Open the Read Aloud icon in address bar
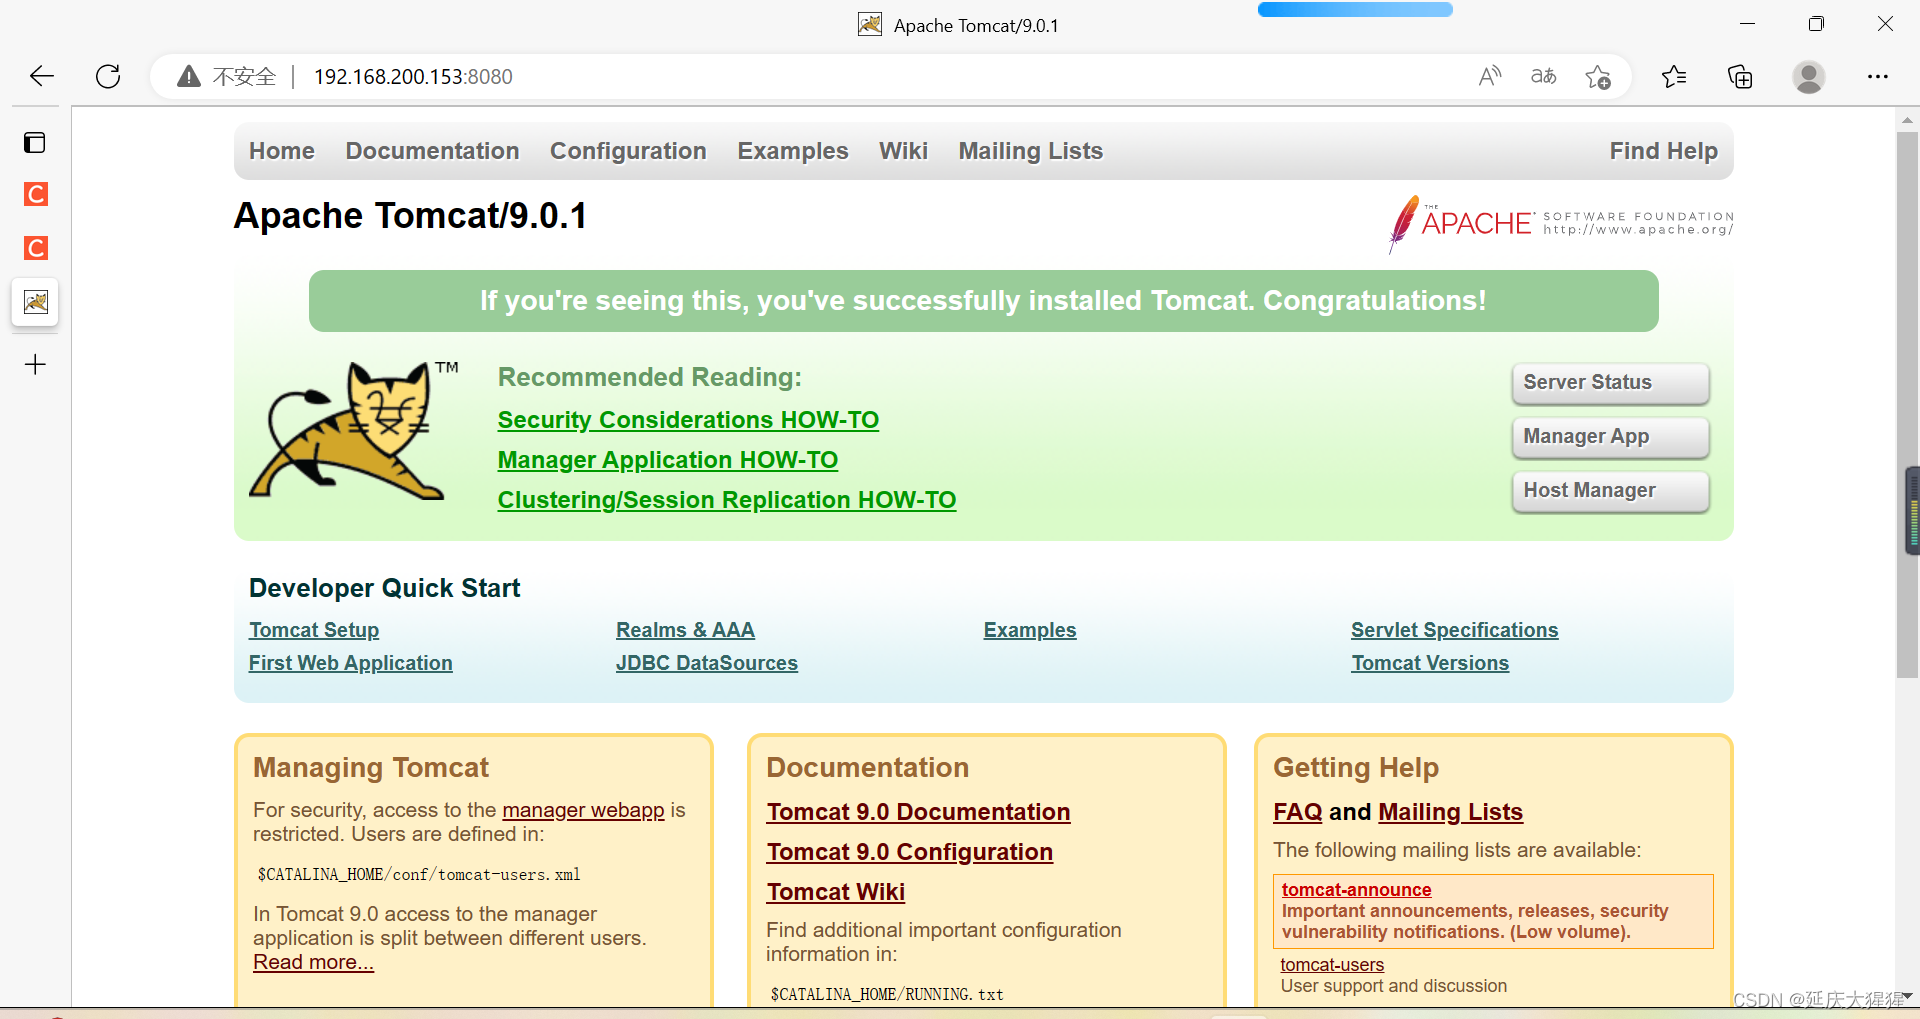The image size is (1920, 1019). (1490, 76)
